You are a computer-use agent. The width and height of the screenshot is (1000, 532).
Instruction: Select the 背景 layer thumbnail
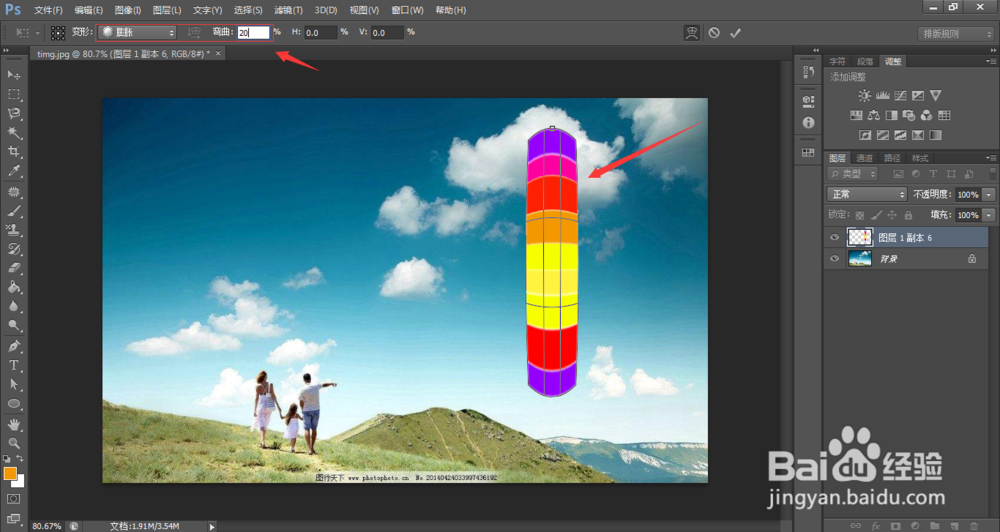pyautogui.click(x=860, y=258)
